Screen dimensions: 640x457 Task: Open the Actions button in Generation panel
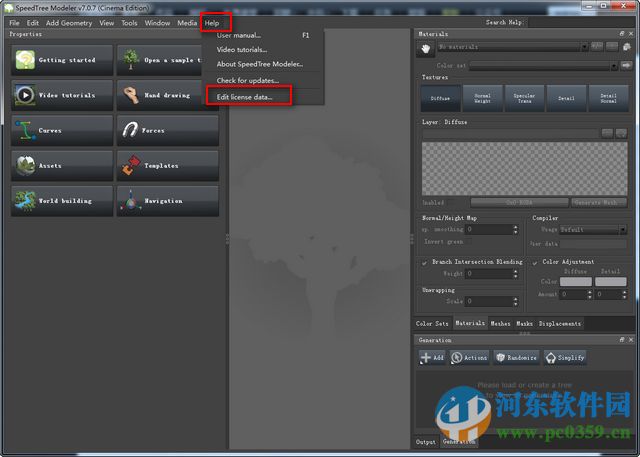click(469, 357)
